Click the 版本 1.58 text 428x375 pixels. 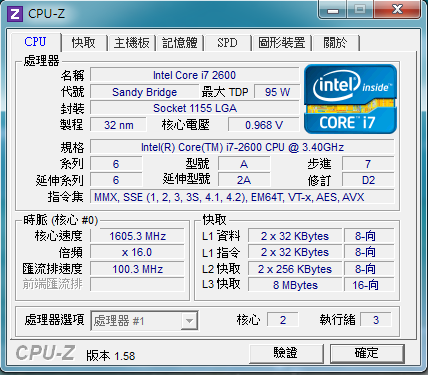111,356
